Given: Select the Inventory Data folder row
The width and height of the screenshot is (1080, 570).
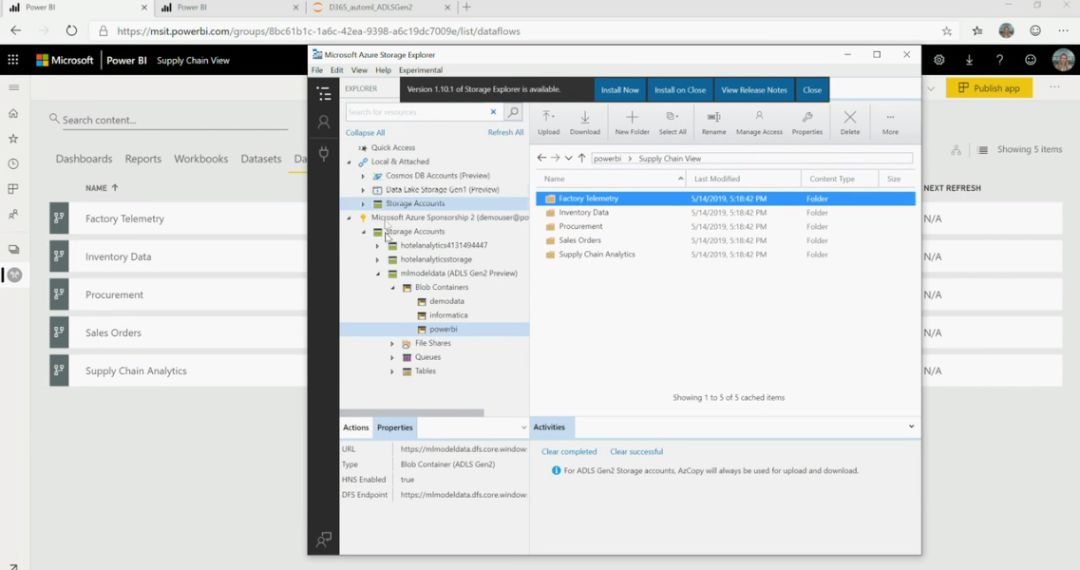Looking at the screenshot, I should pyautogui.click(x=725, y=213).
